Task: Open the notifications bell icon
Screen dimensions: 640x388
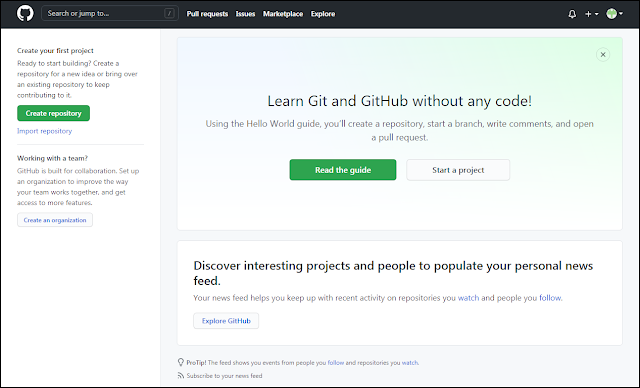Action: point(572,14)
